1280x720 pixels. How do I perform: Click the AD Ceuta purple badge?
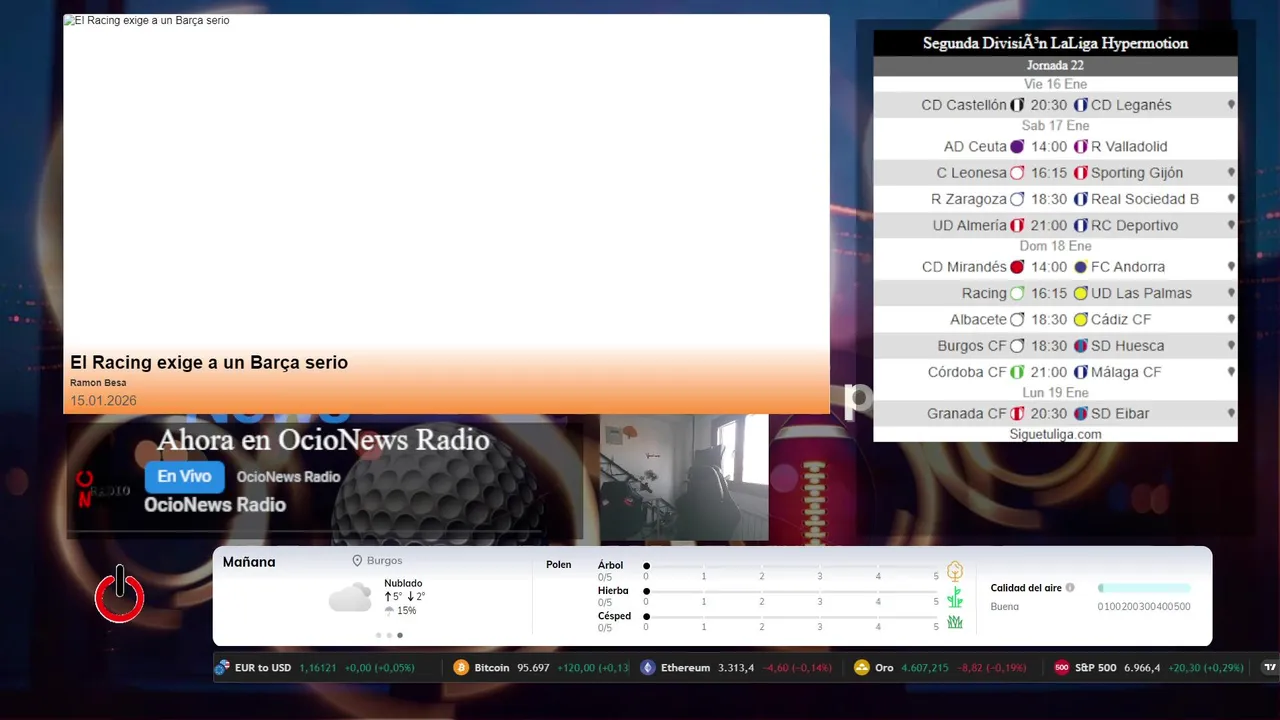tap(1017, 146)
